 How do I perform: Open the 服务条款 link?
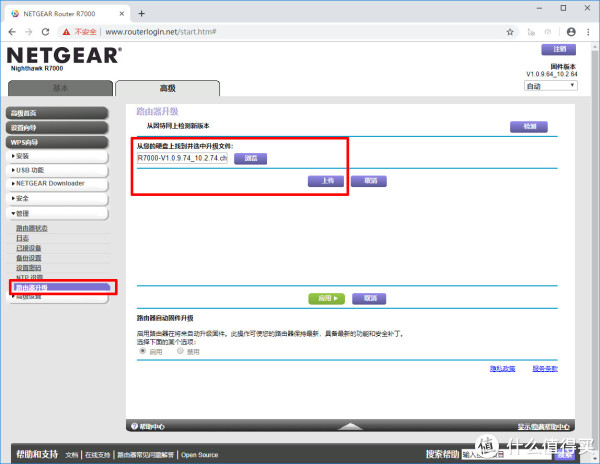(545, 369)
